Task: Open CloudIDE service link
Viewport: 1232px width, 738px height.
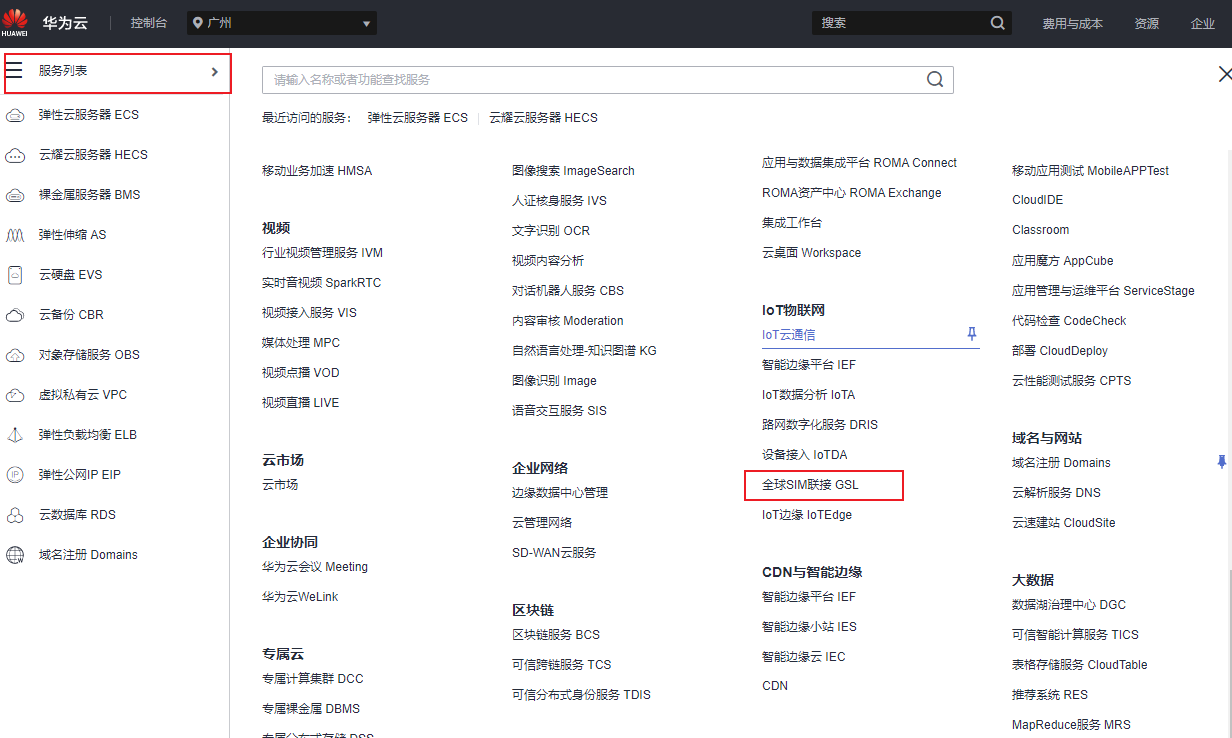Action: point(1039,200)
